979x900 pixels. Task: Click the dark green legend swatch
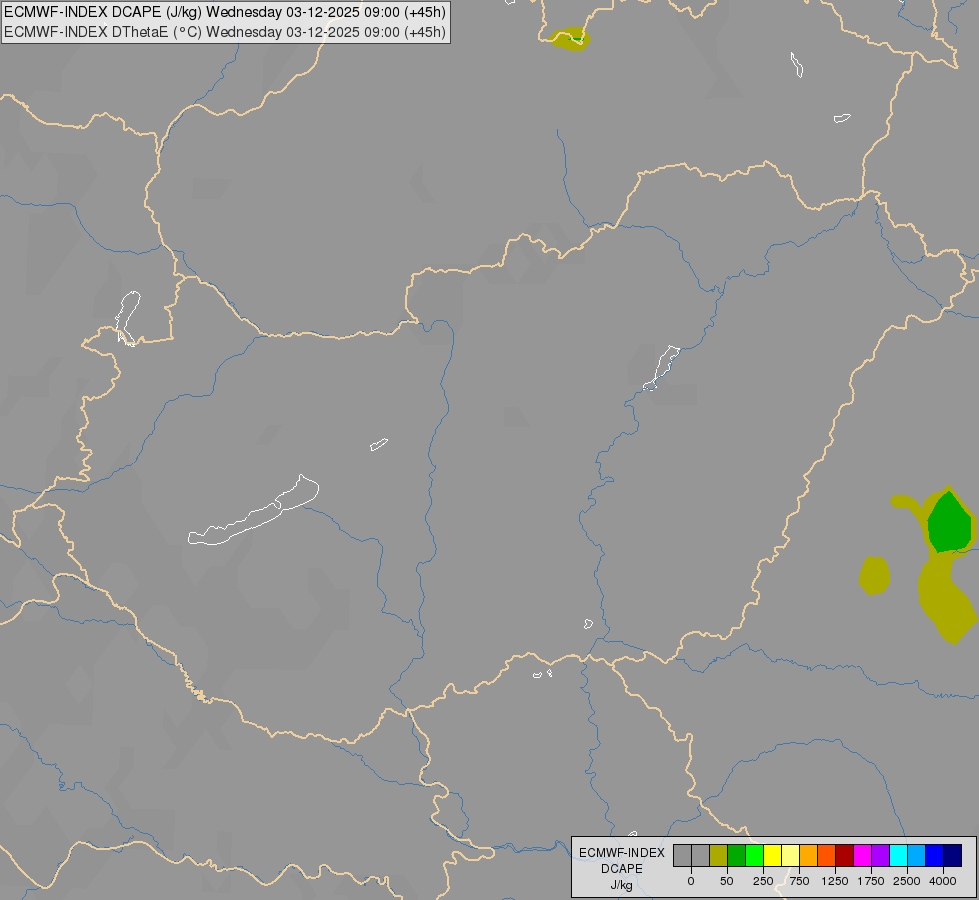click(736, 856)
